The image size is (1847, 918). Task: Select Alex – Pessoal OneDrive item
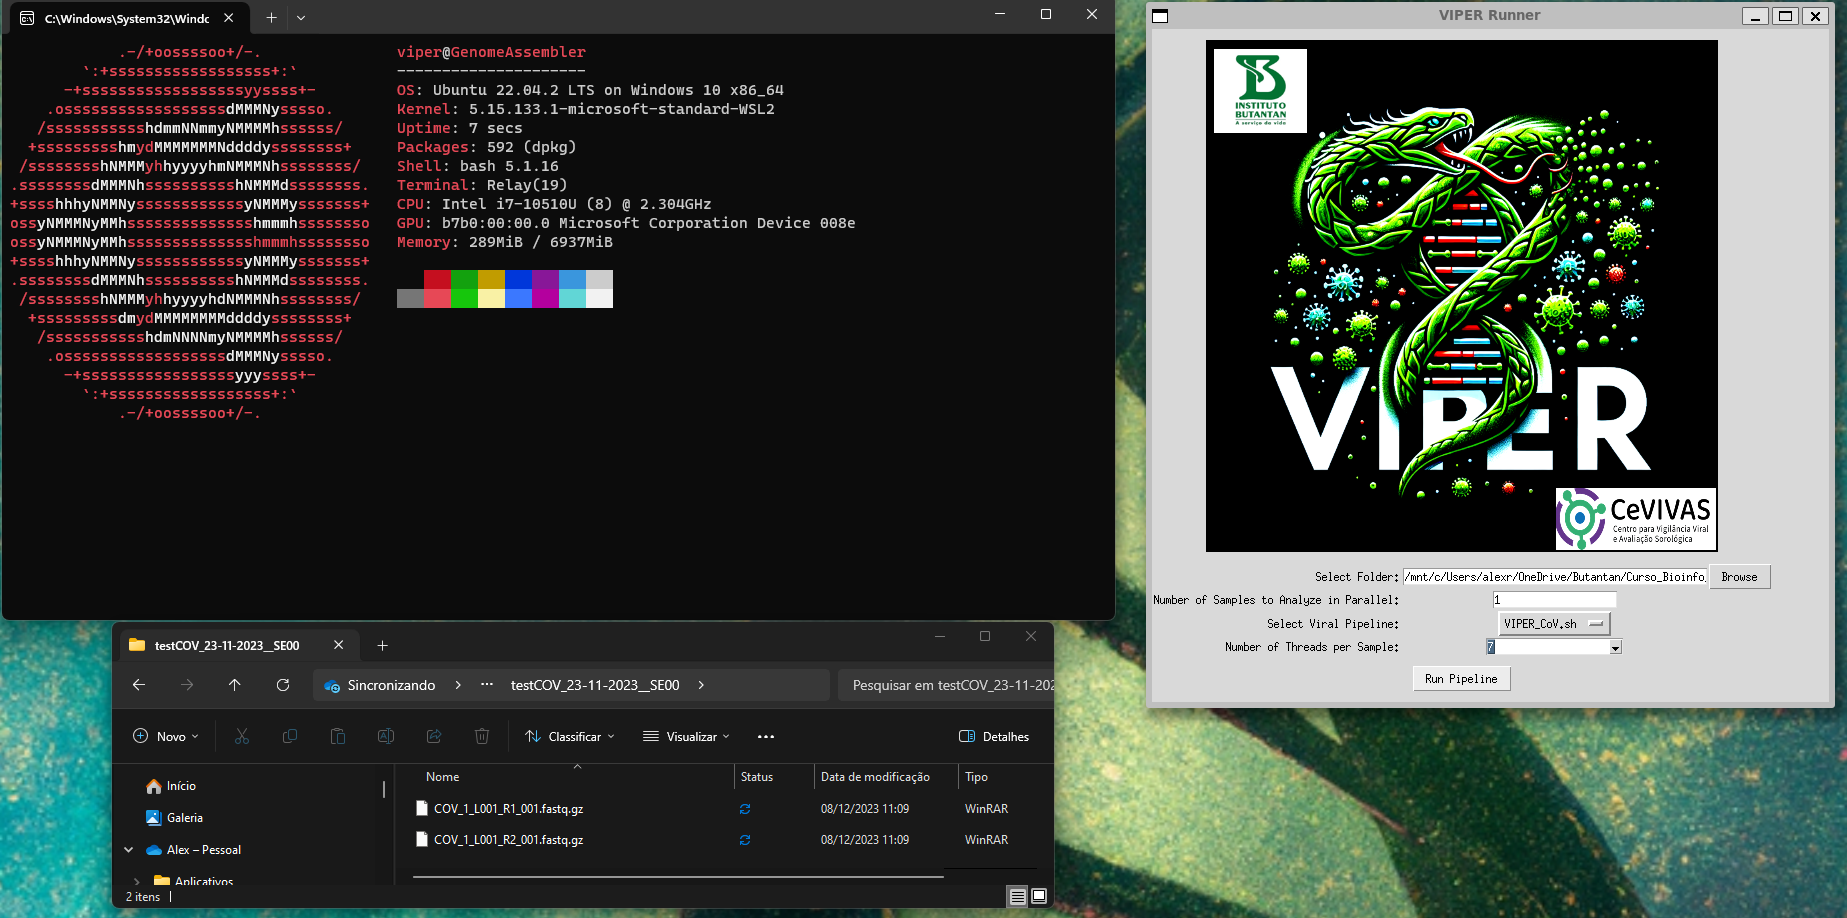point(194,850)
